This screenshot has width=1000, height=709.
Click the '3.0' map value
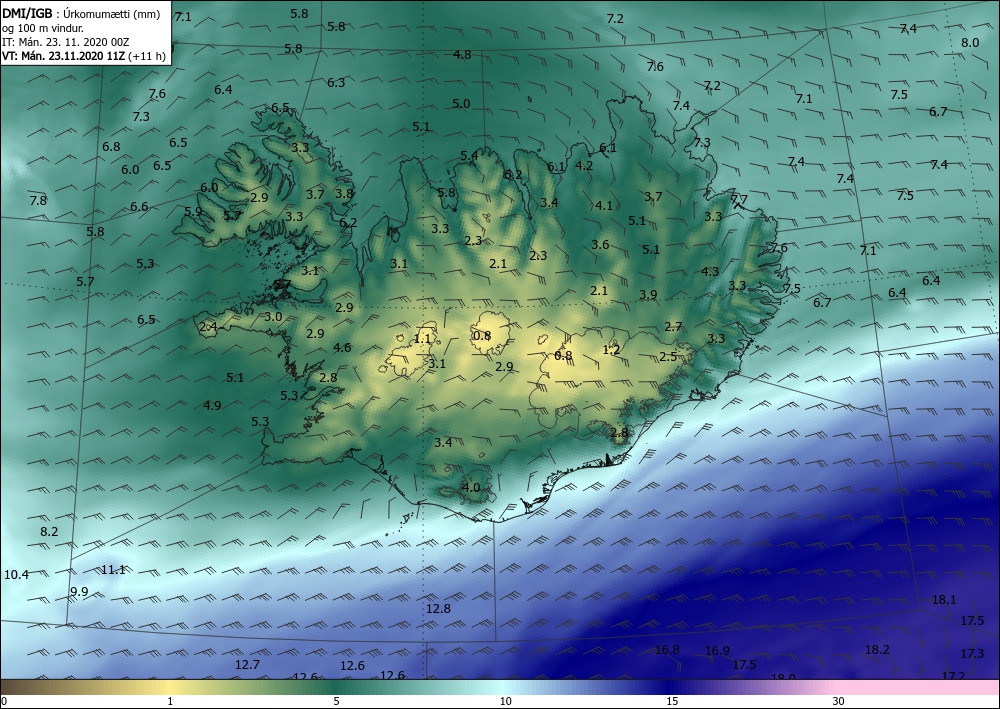click(x=273, y=316)
